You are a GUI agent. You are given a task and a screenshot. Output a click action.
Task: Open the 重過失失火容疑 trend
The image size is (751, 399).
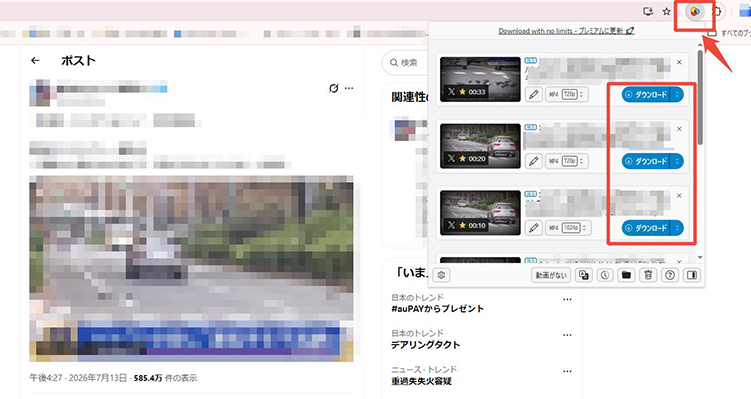coord(421,381)
